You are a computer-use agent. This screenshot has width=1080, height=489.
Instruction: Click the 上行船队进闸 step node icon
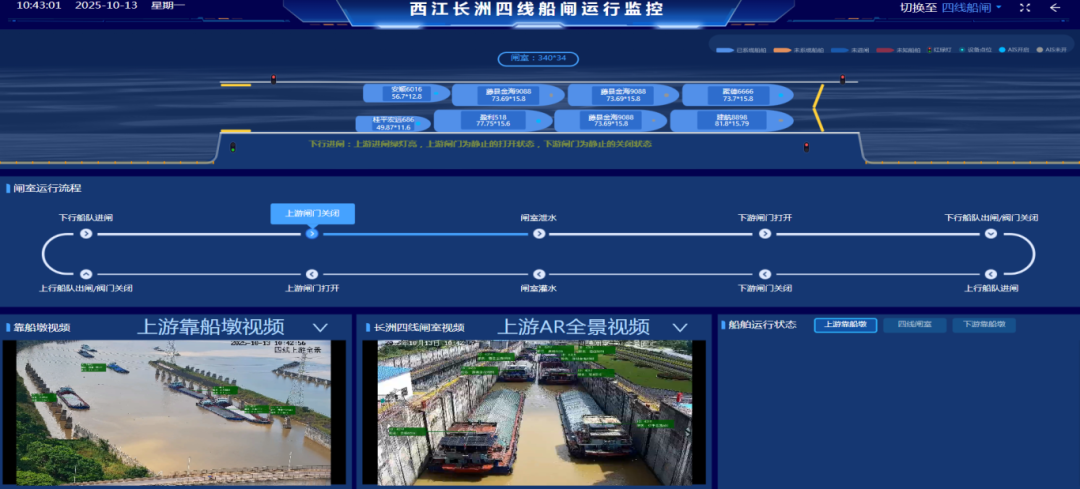(x=991, y=273)
